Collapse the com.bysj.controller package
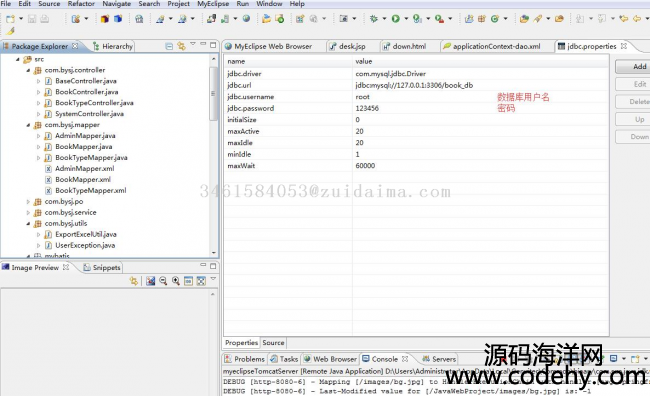The width and height of the screenshot is (650, 396). coord(29,70)
